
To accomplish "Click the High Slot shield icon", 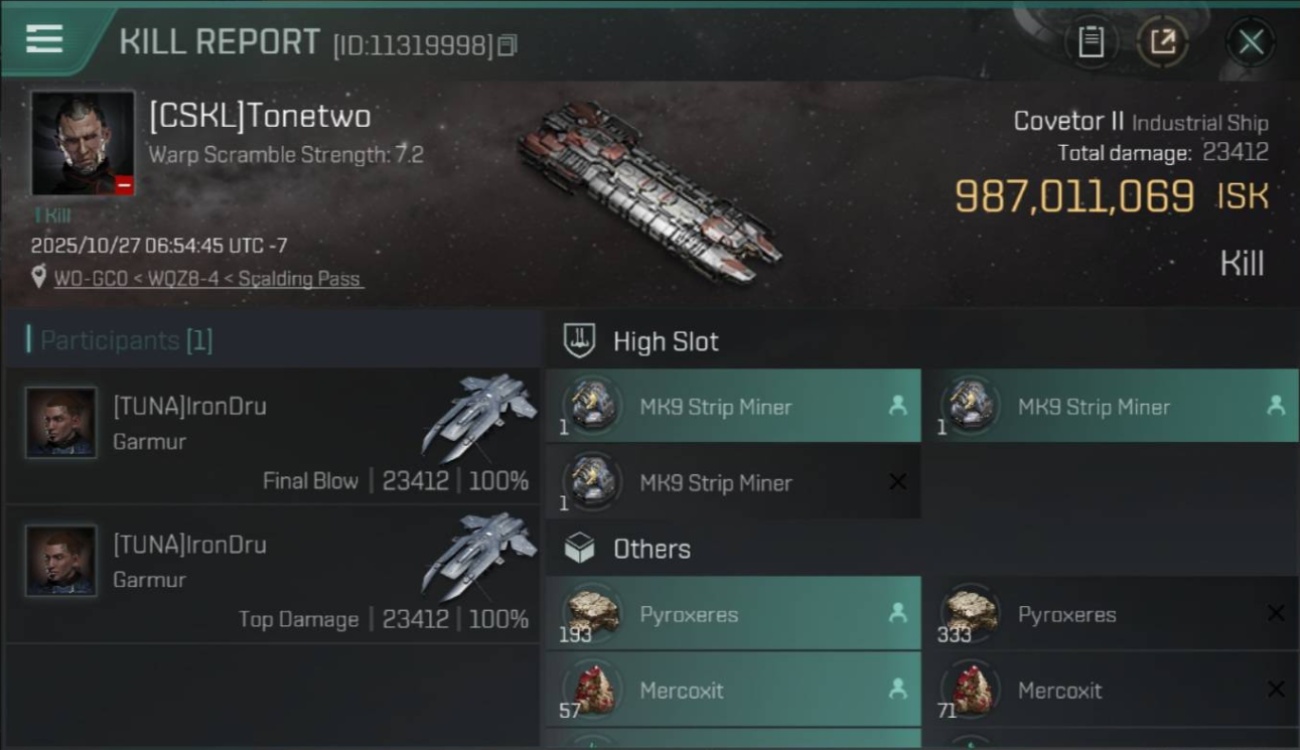I will point(580,341).
